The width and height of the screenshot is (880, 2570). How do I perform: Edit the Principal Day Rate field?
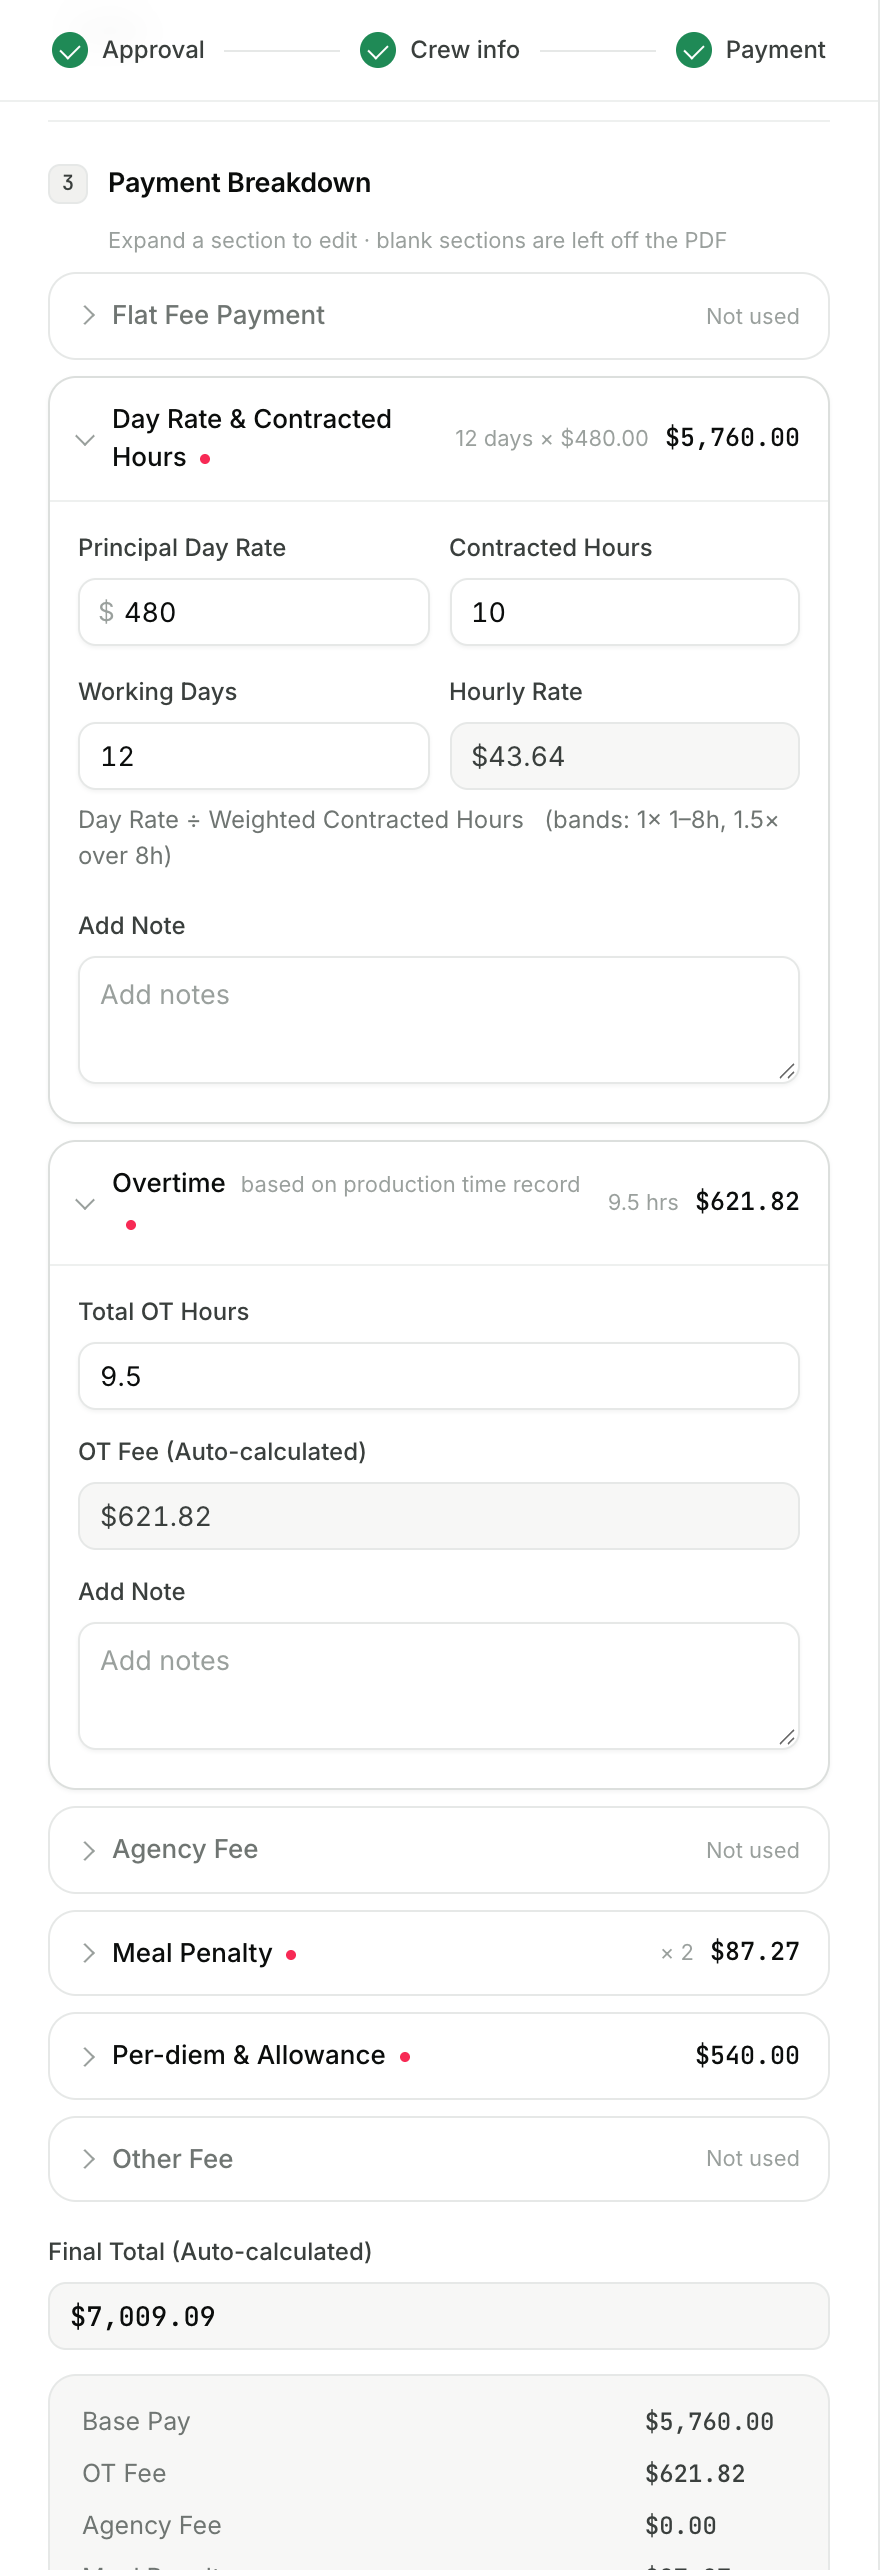(254, 612)
